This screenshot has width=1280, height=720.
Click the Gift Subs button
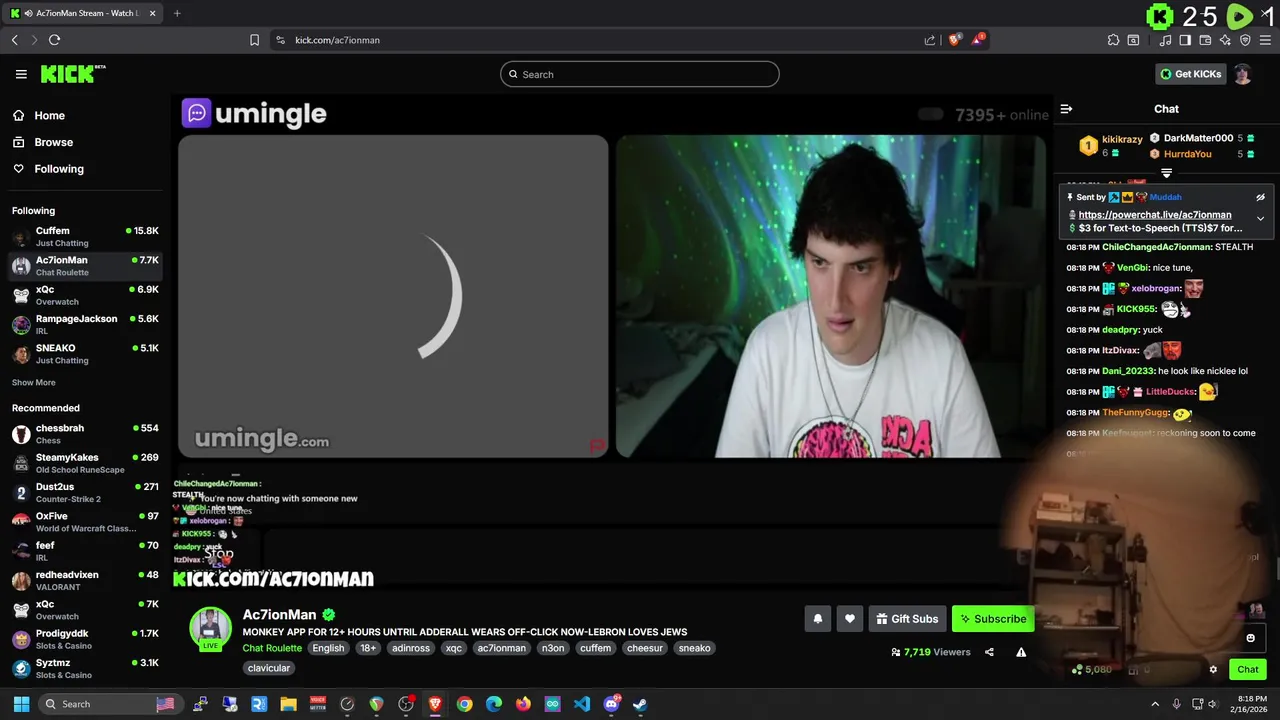pos(907,619)
